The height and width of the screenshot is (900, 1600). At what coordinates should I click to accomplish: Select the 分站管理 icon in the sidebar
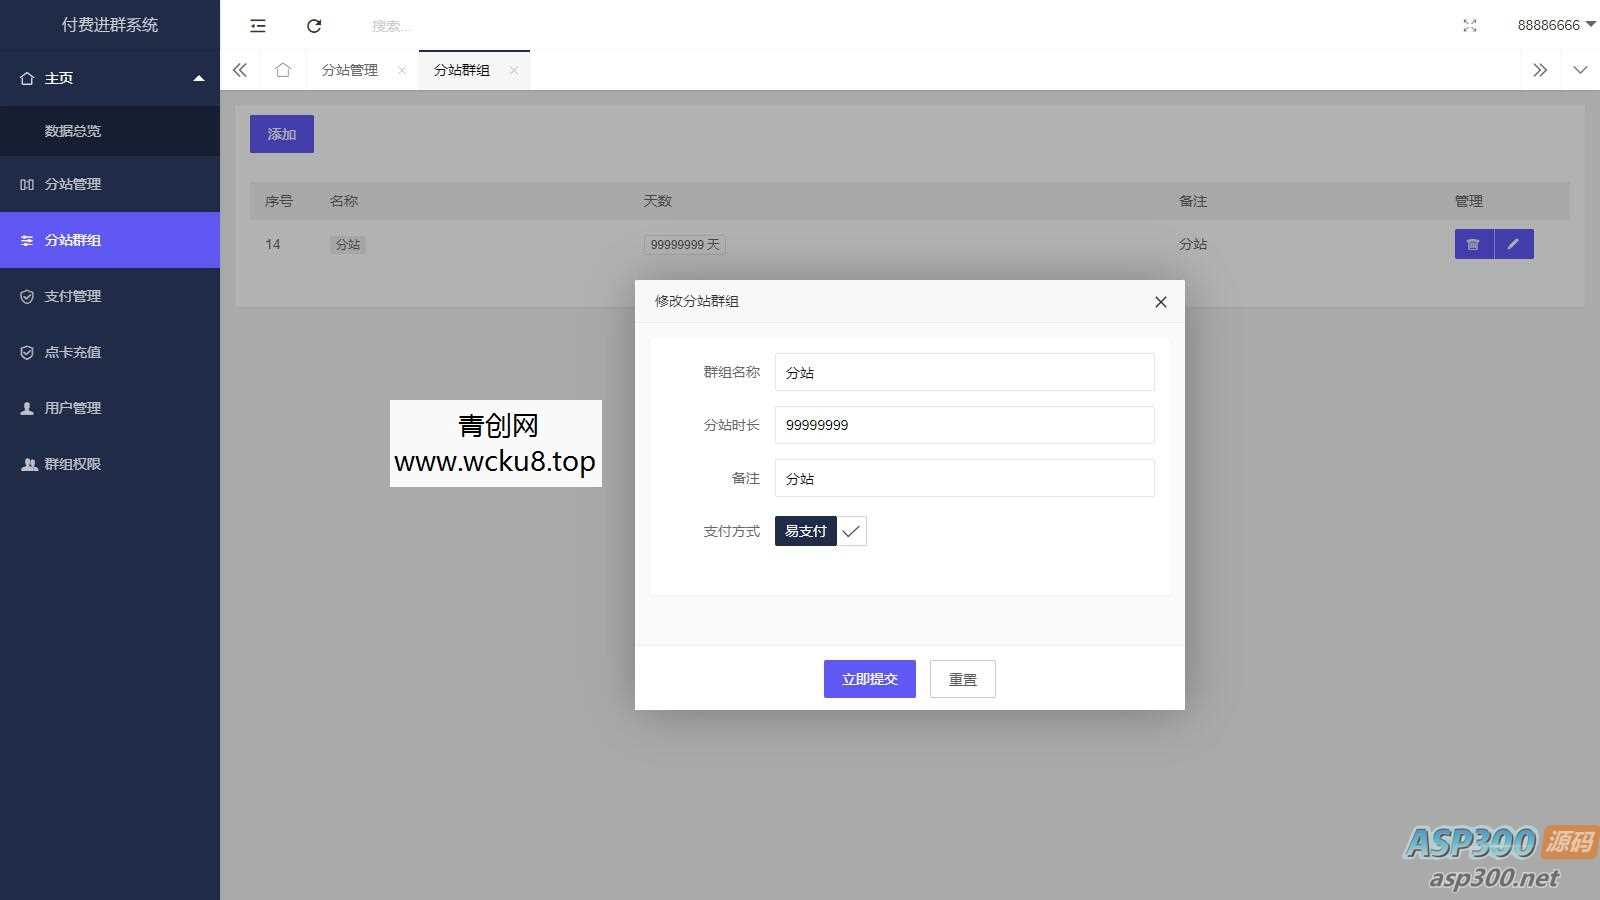point(27,184)
